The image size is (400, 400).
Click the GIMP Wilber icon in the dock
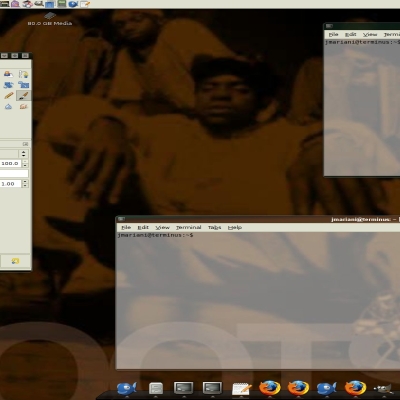click(x=383, y=389)
